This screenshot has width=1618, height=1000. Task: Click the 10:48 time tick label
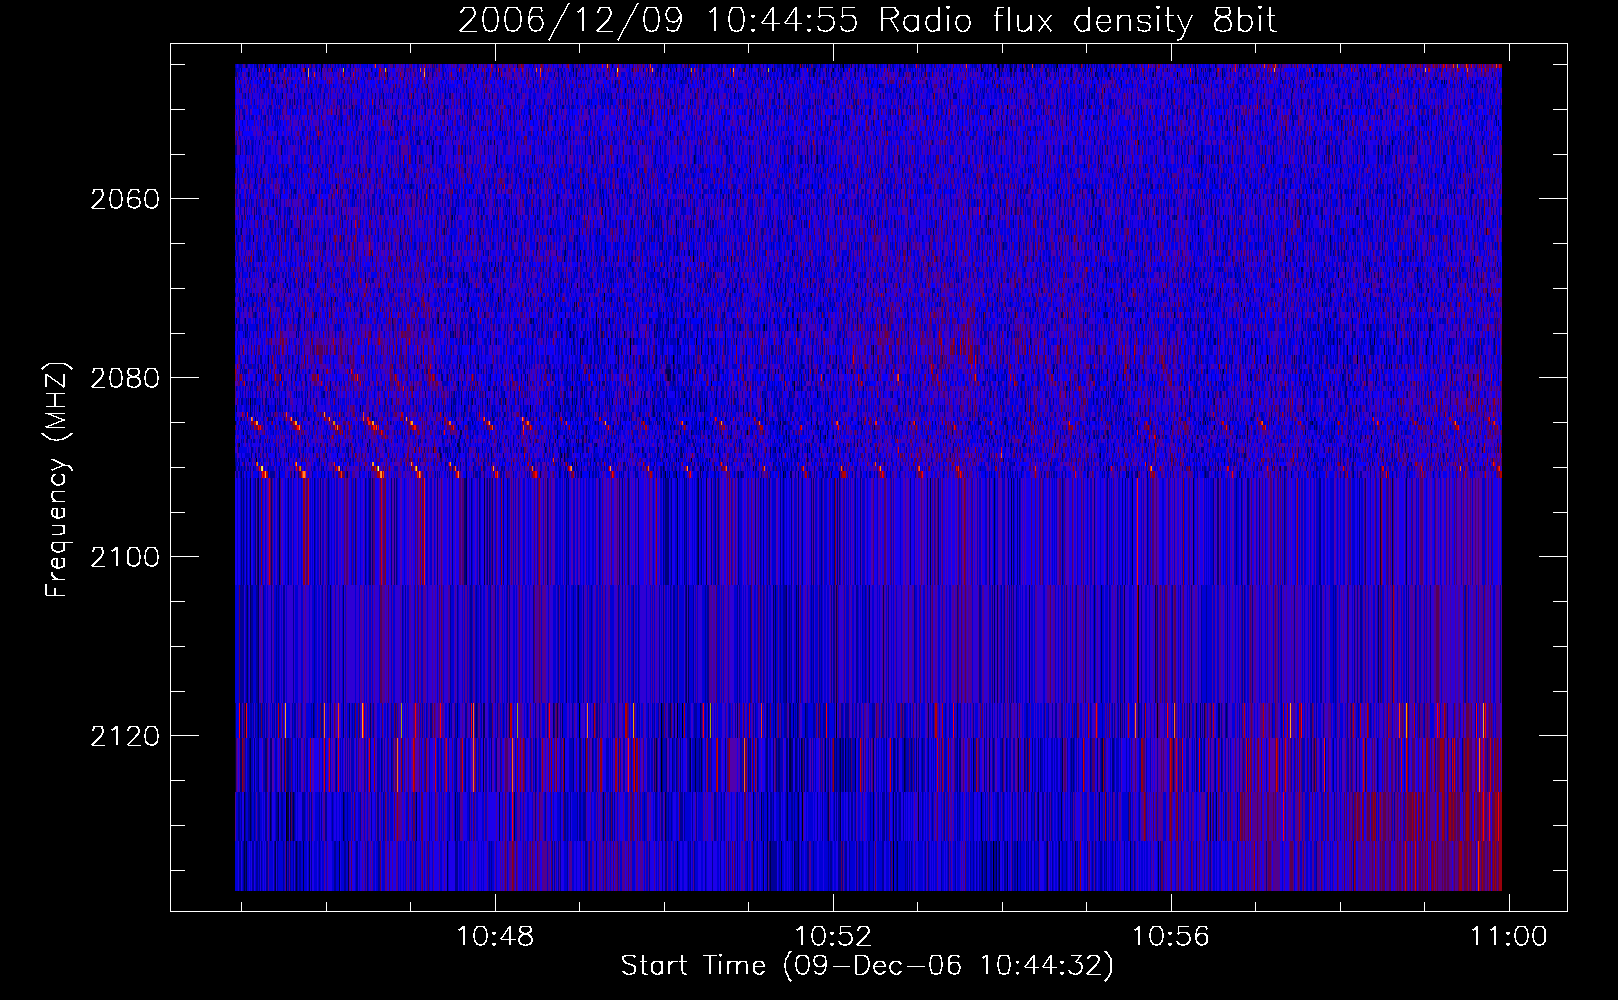495,937
